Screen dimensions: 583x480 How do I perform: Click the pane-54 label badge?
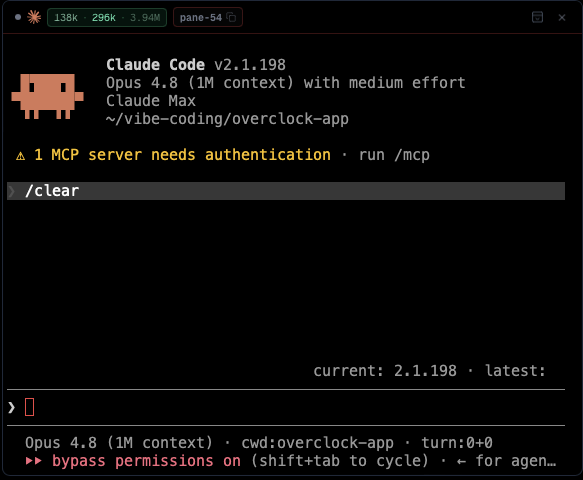pos(207,17)
